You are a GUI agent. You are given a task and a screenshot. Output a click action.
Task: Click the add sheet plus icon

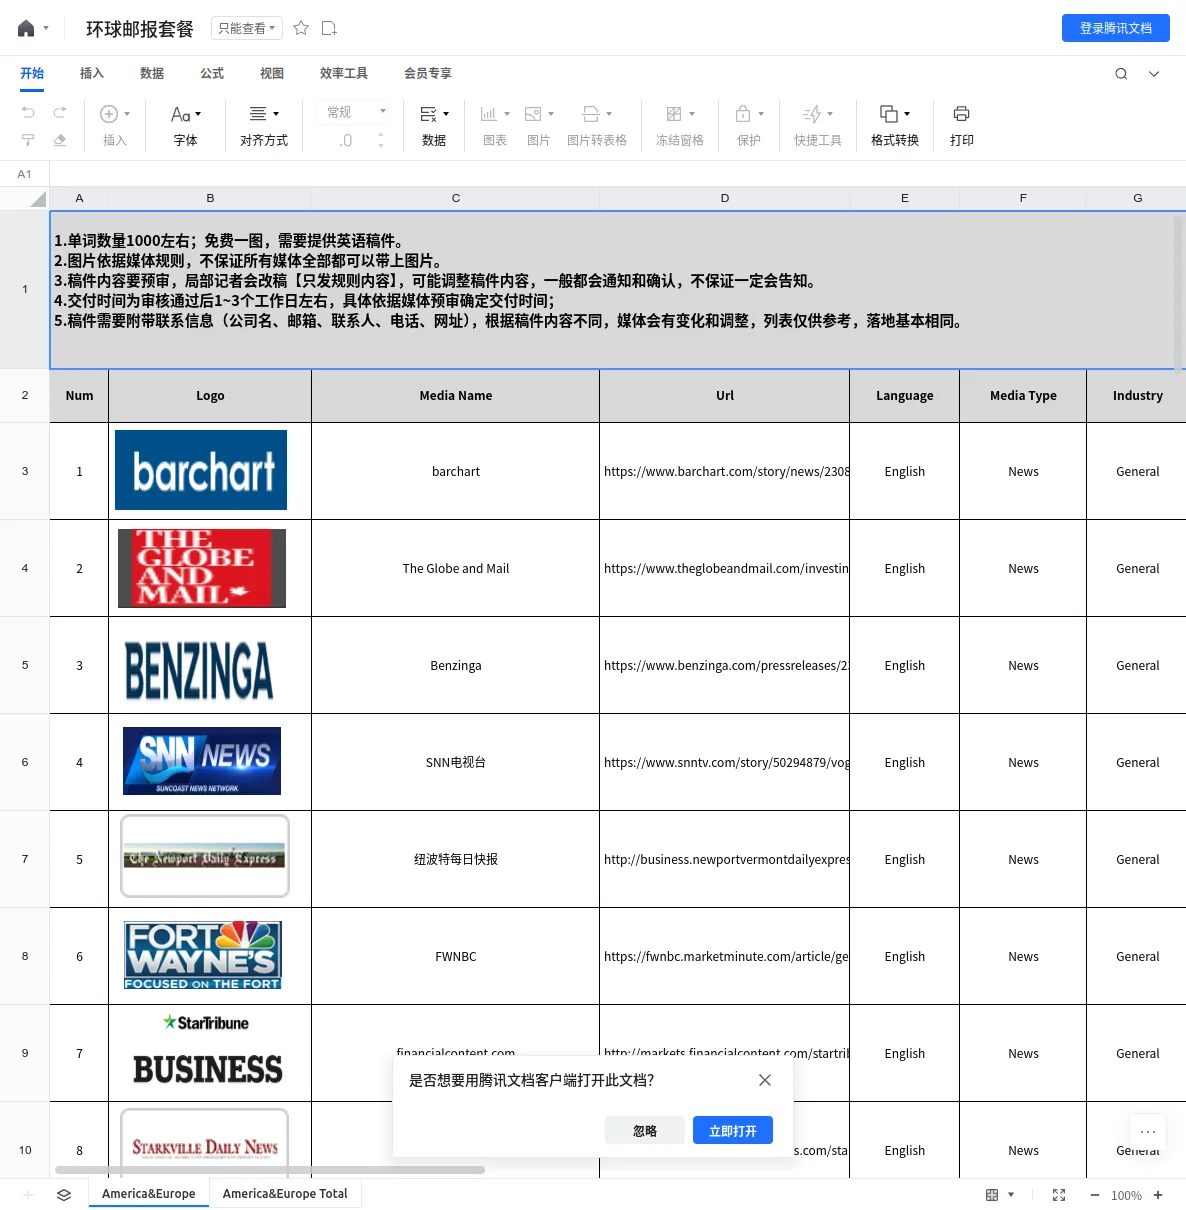pos(28,1195)
